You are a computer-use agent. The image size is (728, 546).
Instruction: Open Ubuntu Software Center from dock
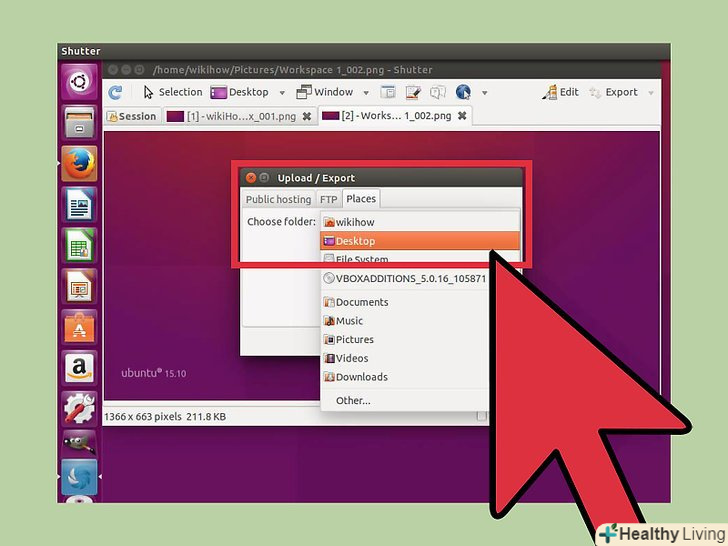click(x=79, y=327)
